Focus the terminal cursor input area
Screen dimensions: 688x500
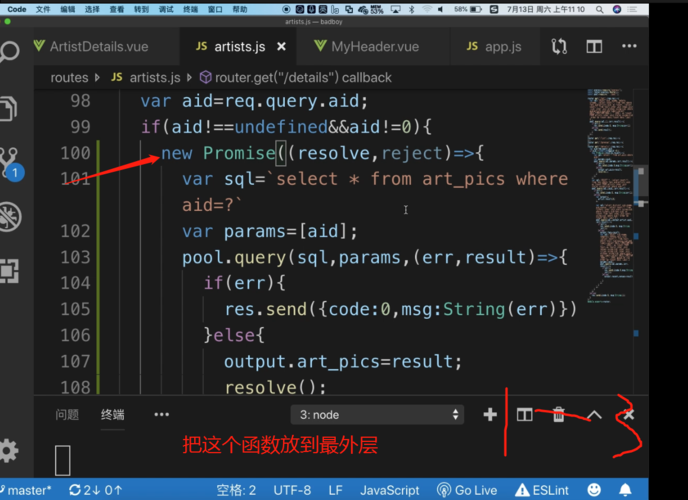pyautogui.click(x=63, y=460)
